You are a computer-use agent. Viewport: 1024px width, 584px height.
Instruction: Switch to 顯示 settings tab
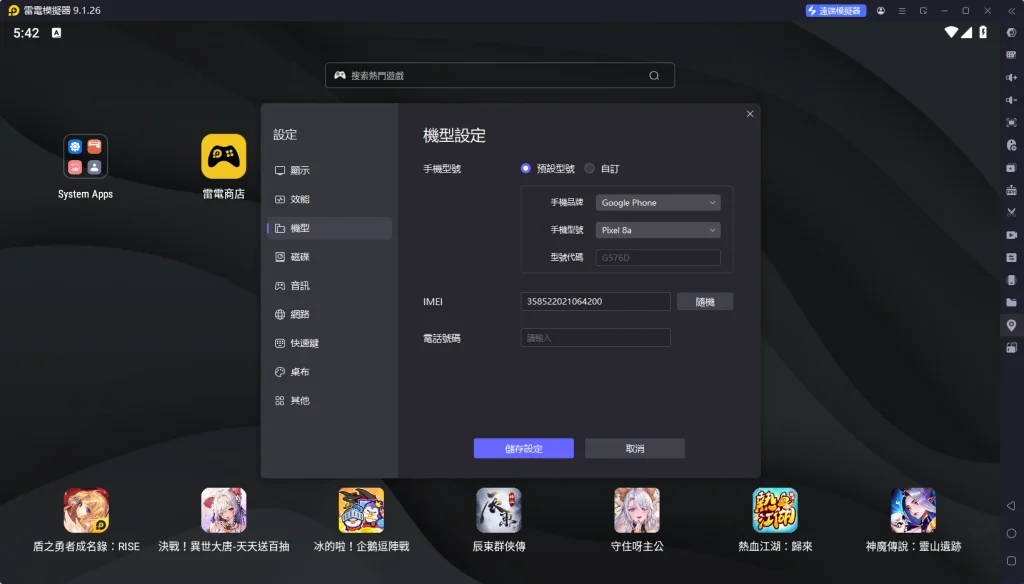[329, 170]
